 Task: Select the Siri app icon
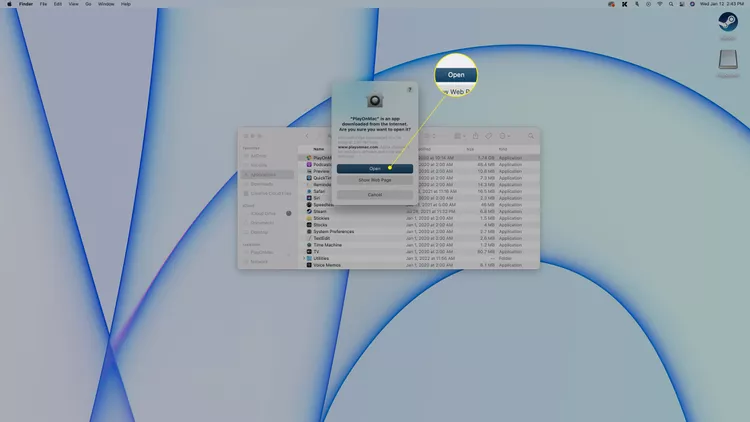coord(309,198)
